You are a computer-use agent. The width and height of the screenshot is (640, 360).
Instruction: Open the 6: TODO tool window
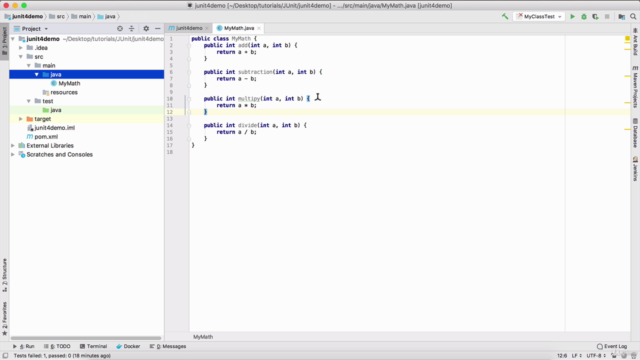pyautogui.click(x=57, y=347)
